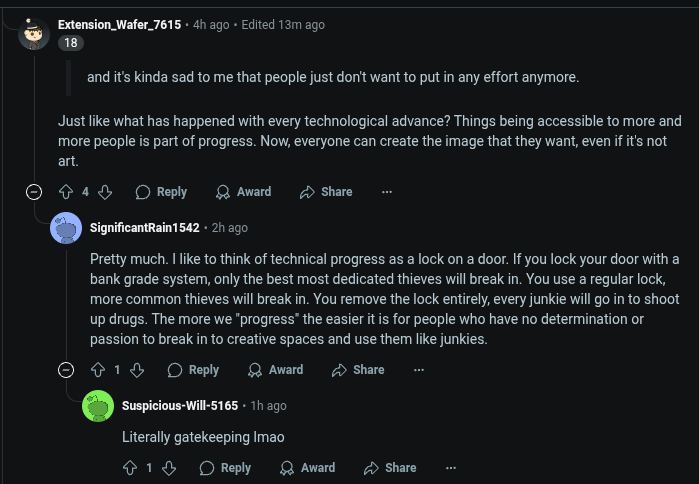699x484 pixels.
Task: Reply to Suspicious-Will-5165's comment
Action: coord(225,468)
